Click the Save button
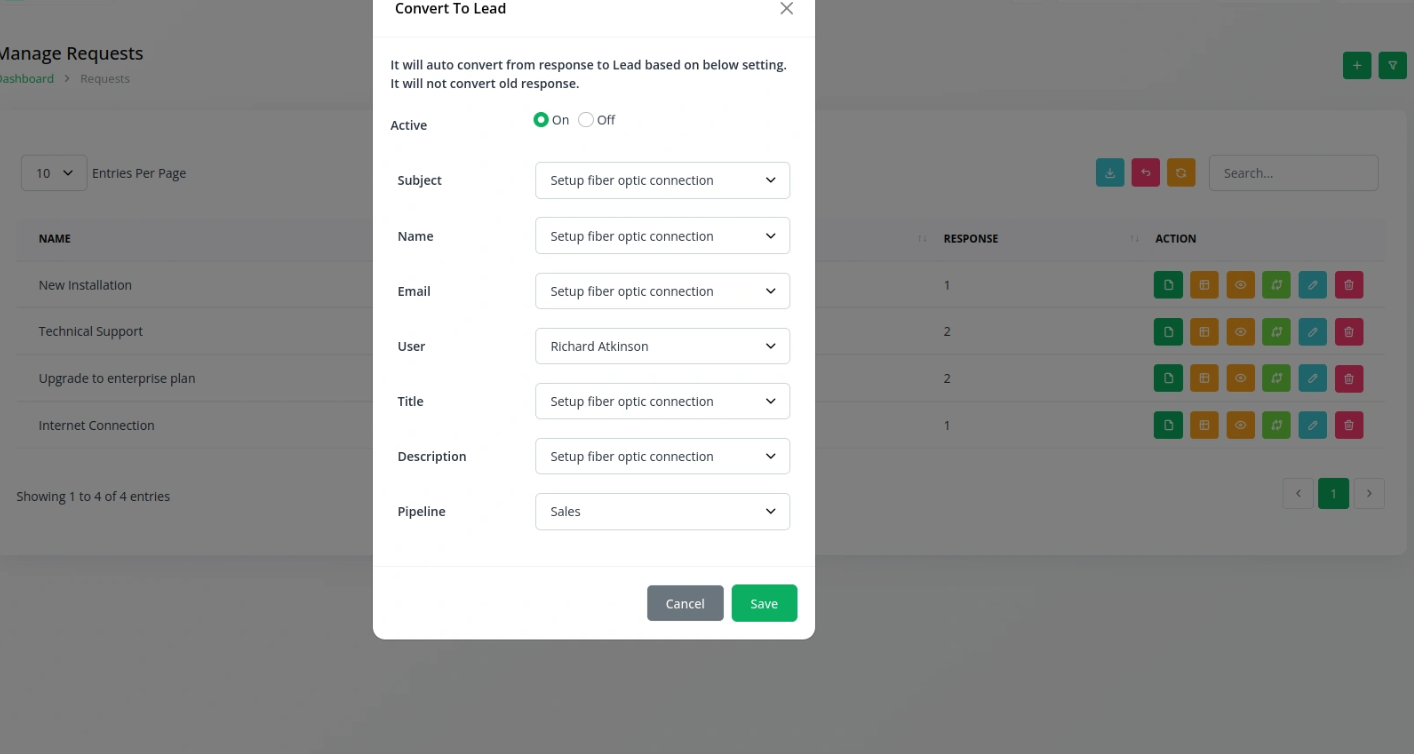Viewport: 1414px width, 754px height. coord(764,603)
